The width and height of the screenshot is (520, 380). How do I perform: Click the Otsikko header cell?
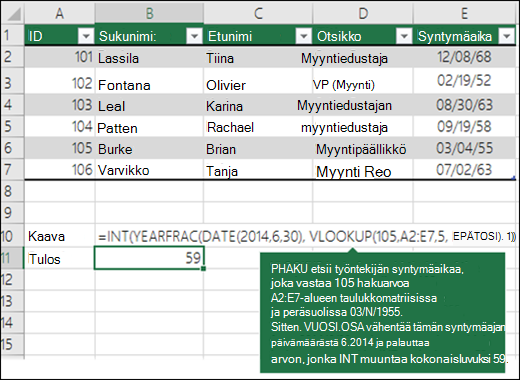tap(363, 36)
